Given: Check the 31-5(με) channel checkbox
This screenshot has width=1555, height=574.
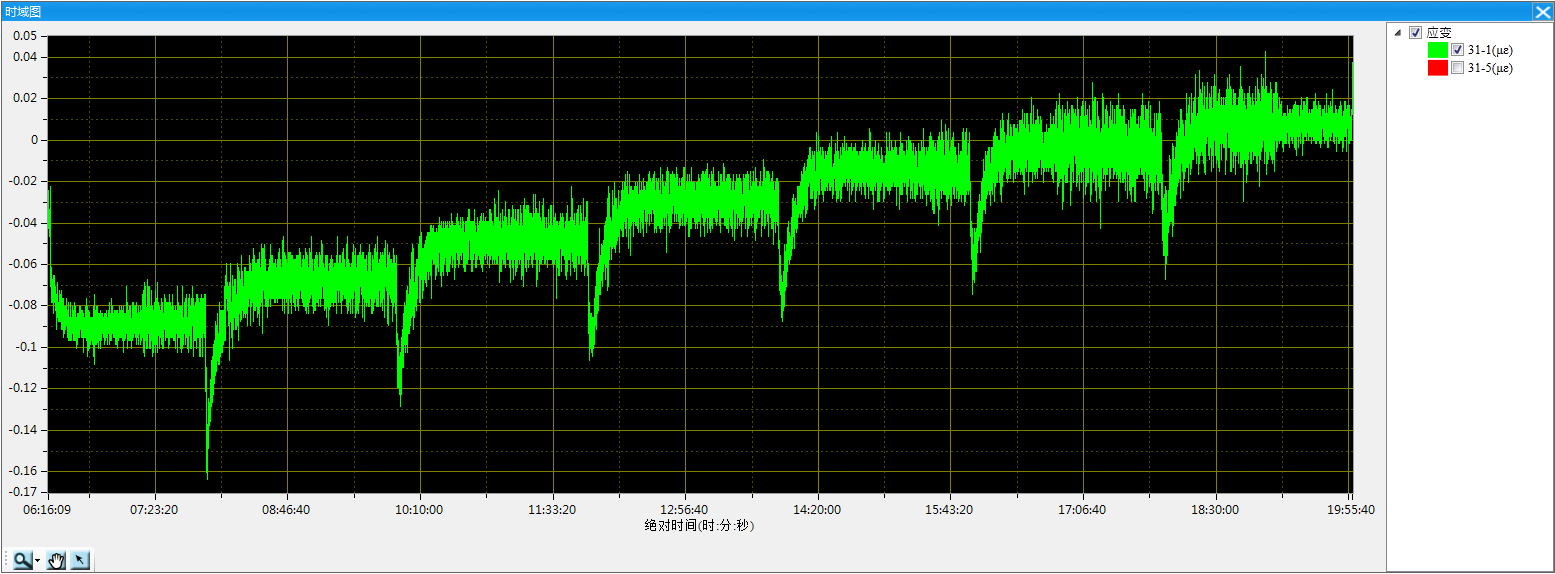Looking at the screenshot, I should click(1458, 68).
